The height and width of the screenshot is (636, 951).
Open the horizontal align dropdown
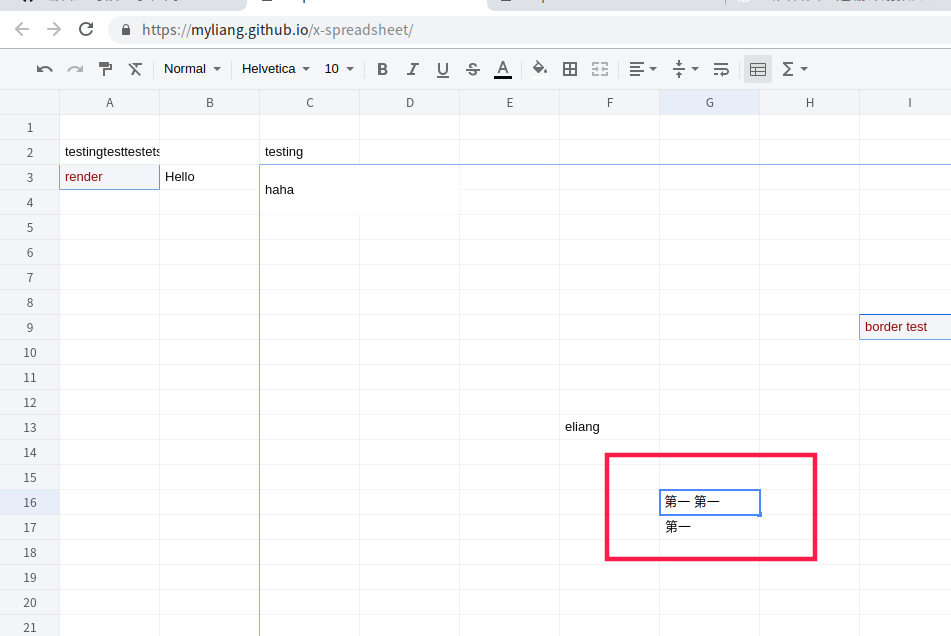point(640,69)
